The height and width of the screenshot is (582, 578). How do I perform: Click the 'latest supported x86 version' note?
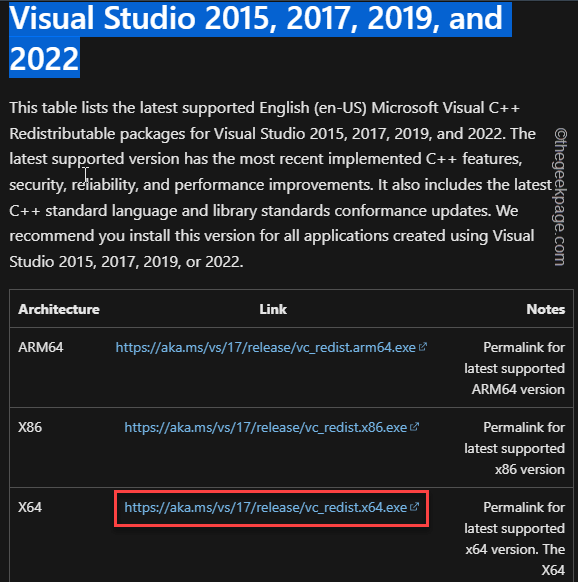coord(515,459)
